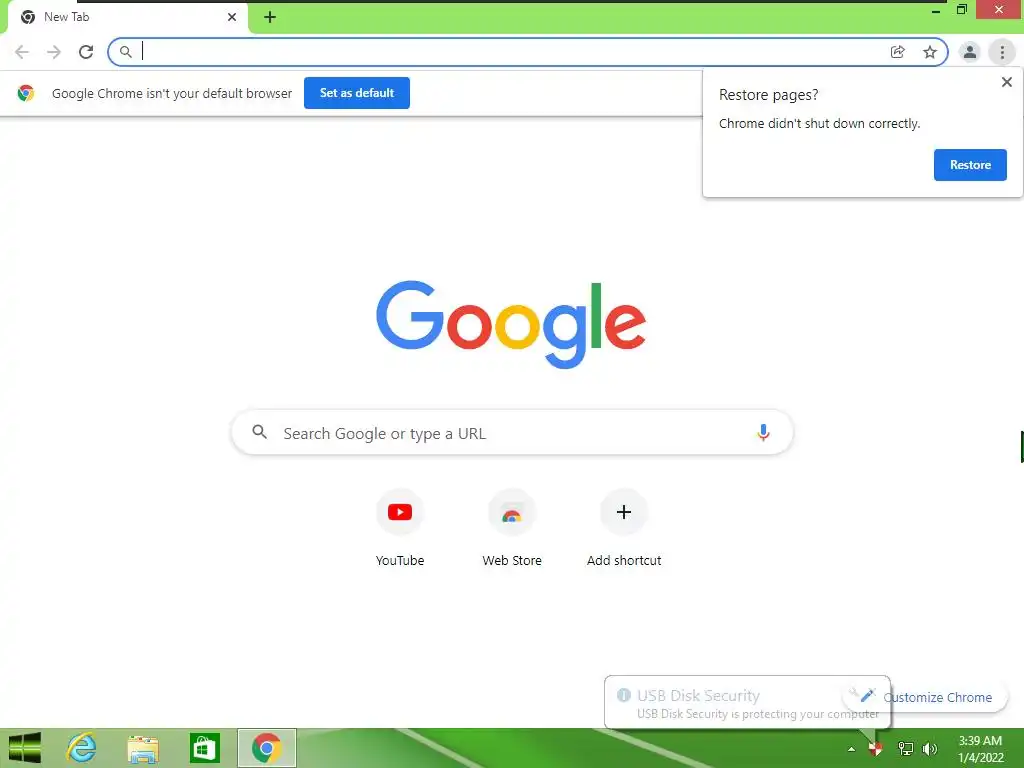Click Add shortcut plus tile
1024x768 pixels.
(624, 528)
